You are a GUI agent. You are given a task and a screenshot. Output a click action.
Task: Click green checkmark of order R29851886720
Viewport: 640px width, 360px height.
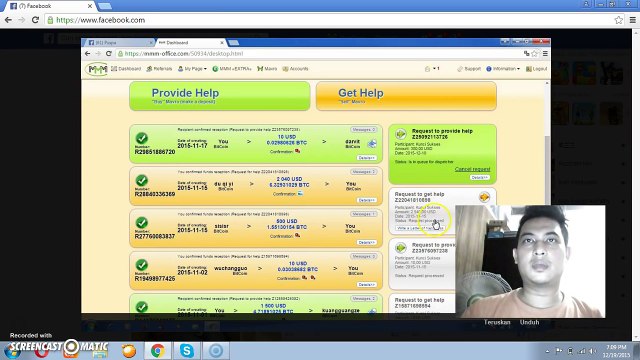click(142, 138)
